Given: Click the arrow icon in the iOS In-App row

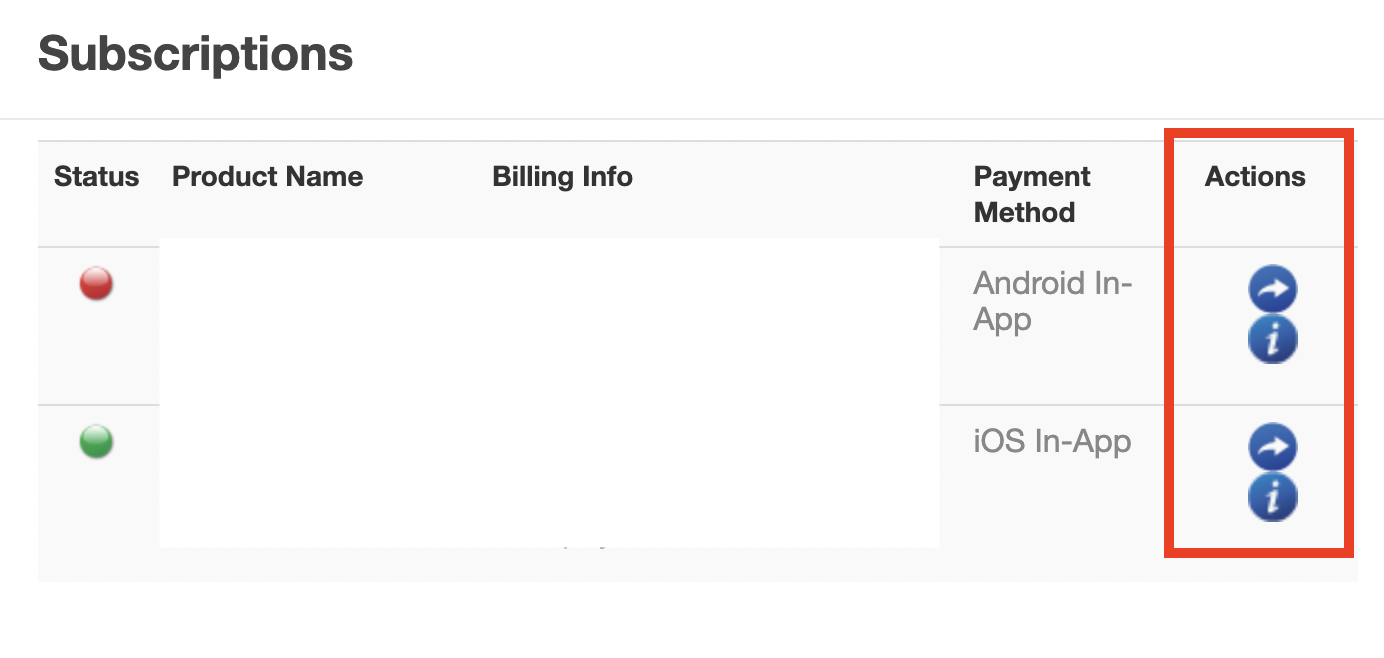Looking at the screenshot, I should pyautogui.click(x=1272, y=447).
